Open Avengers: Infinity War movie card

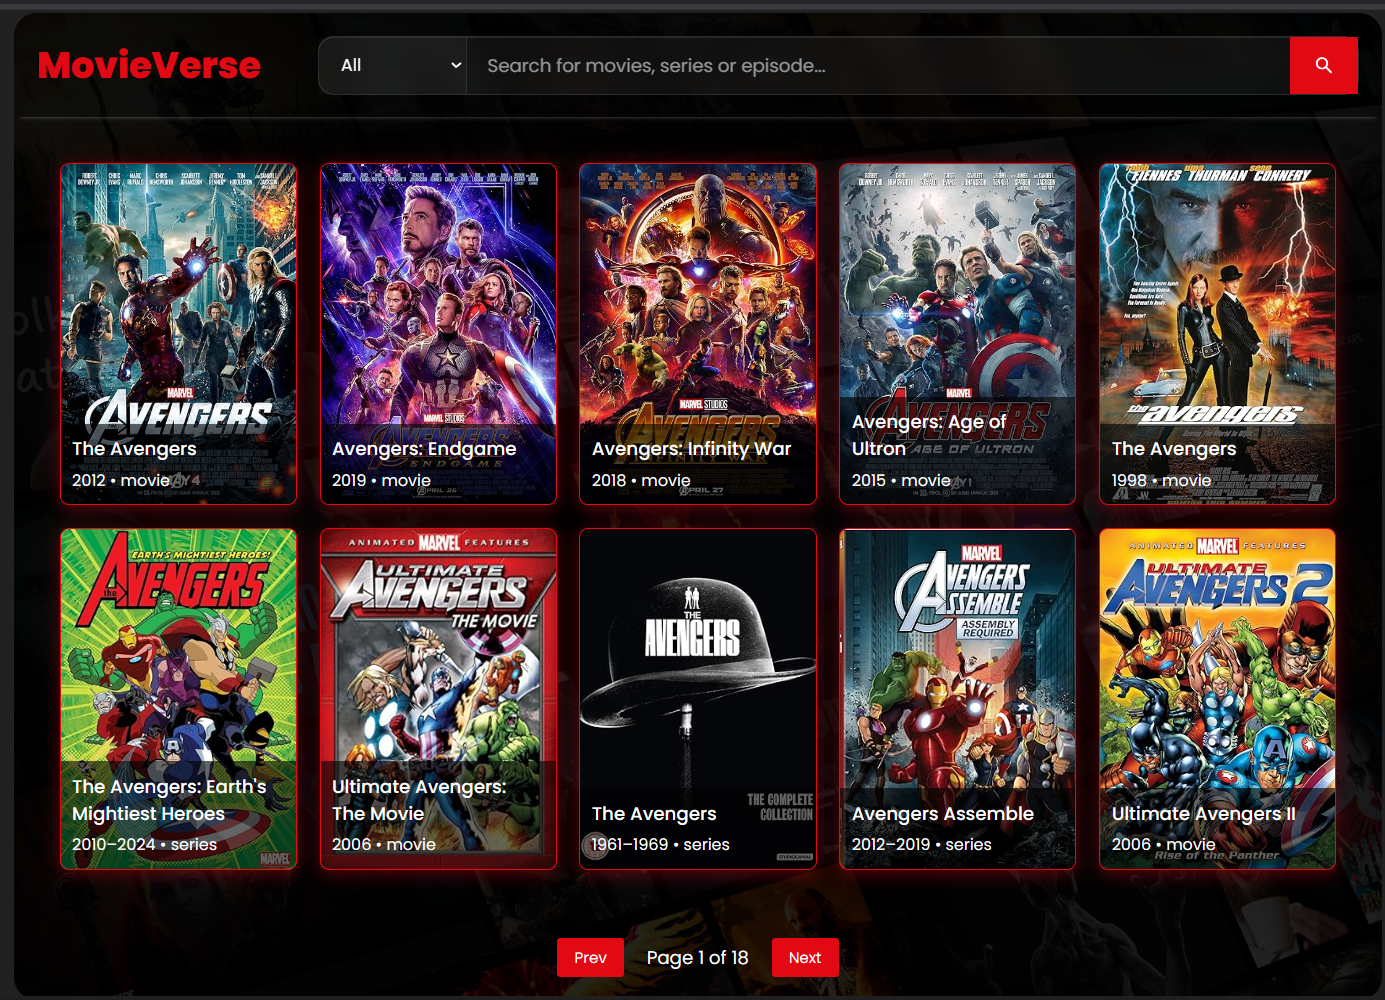click(x=698, y=334)
